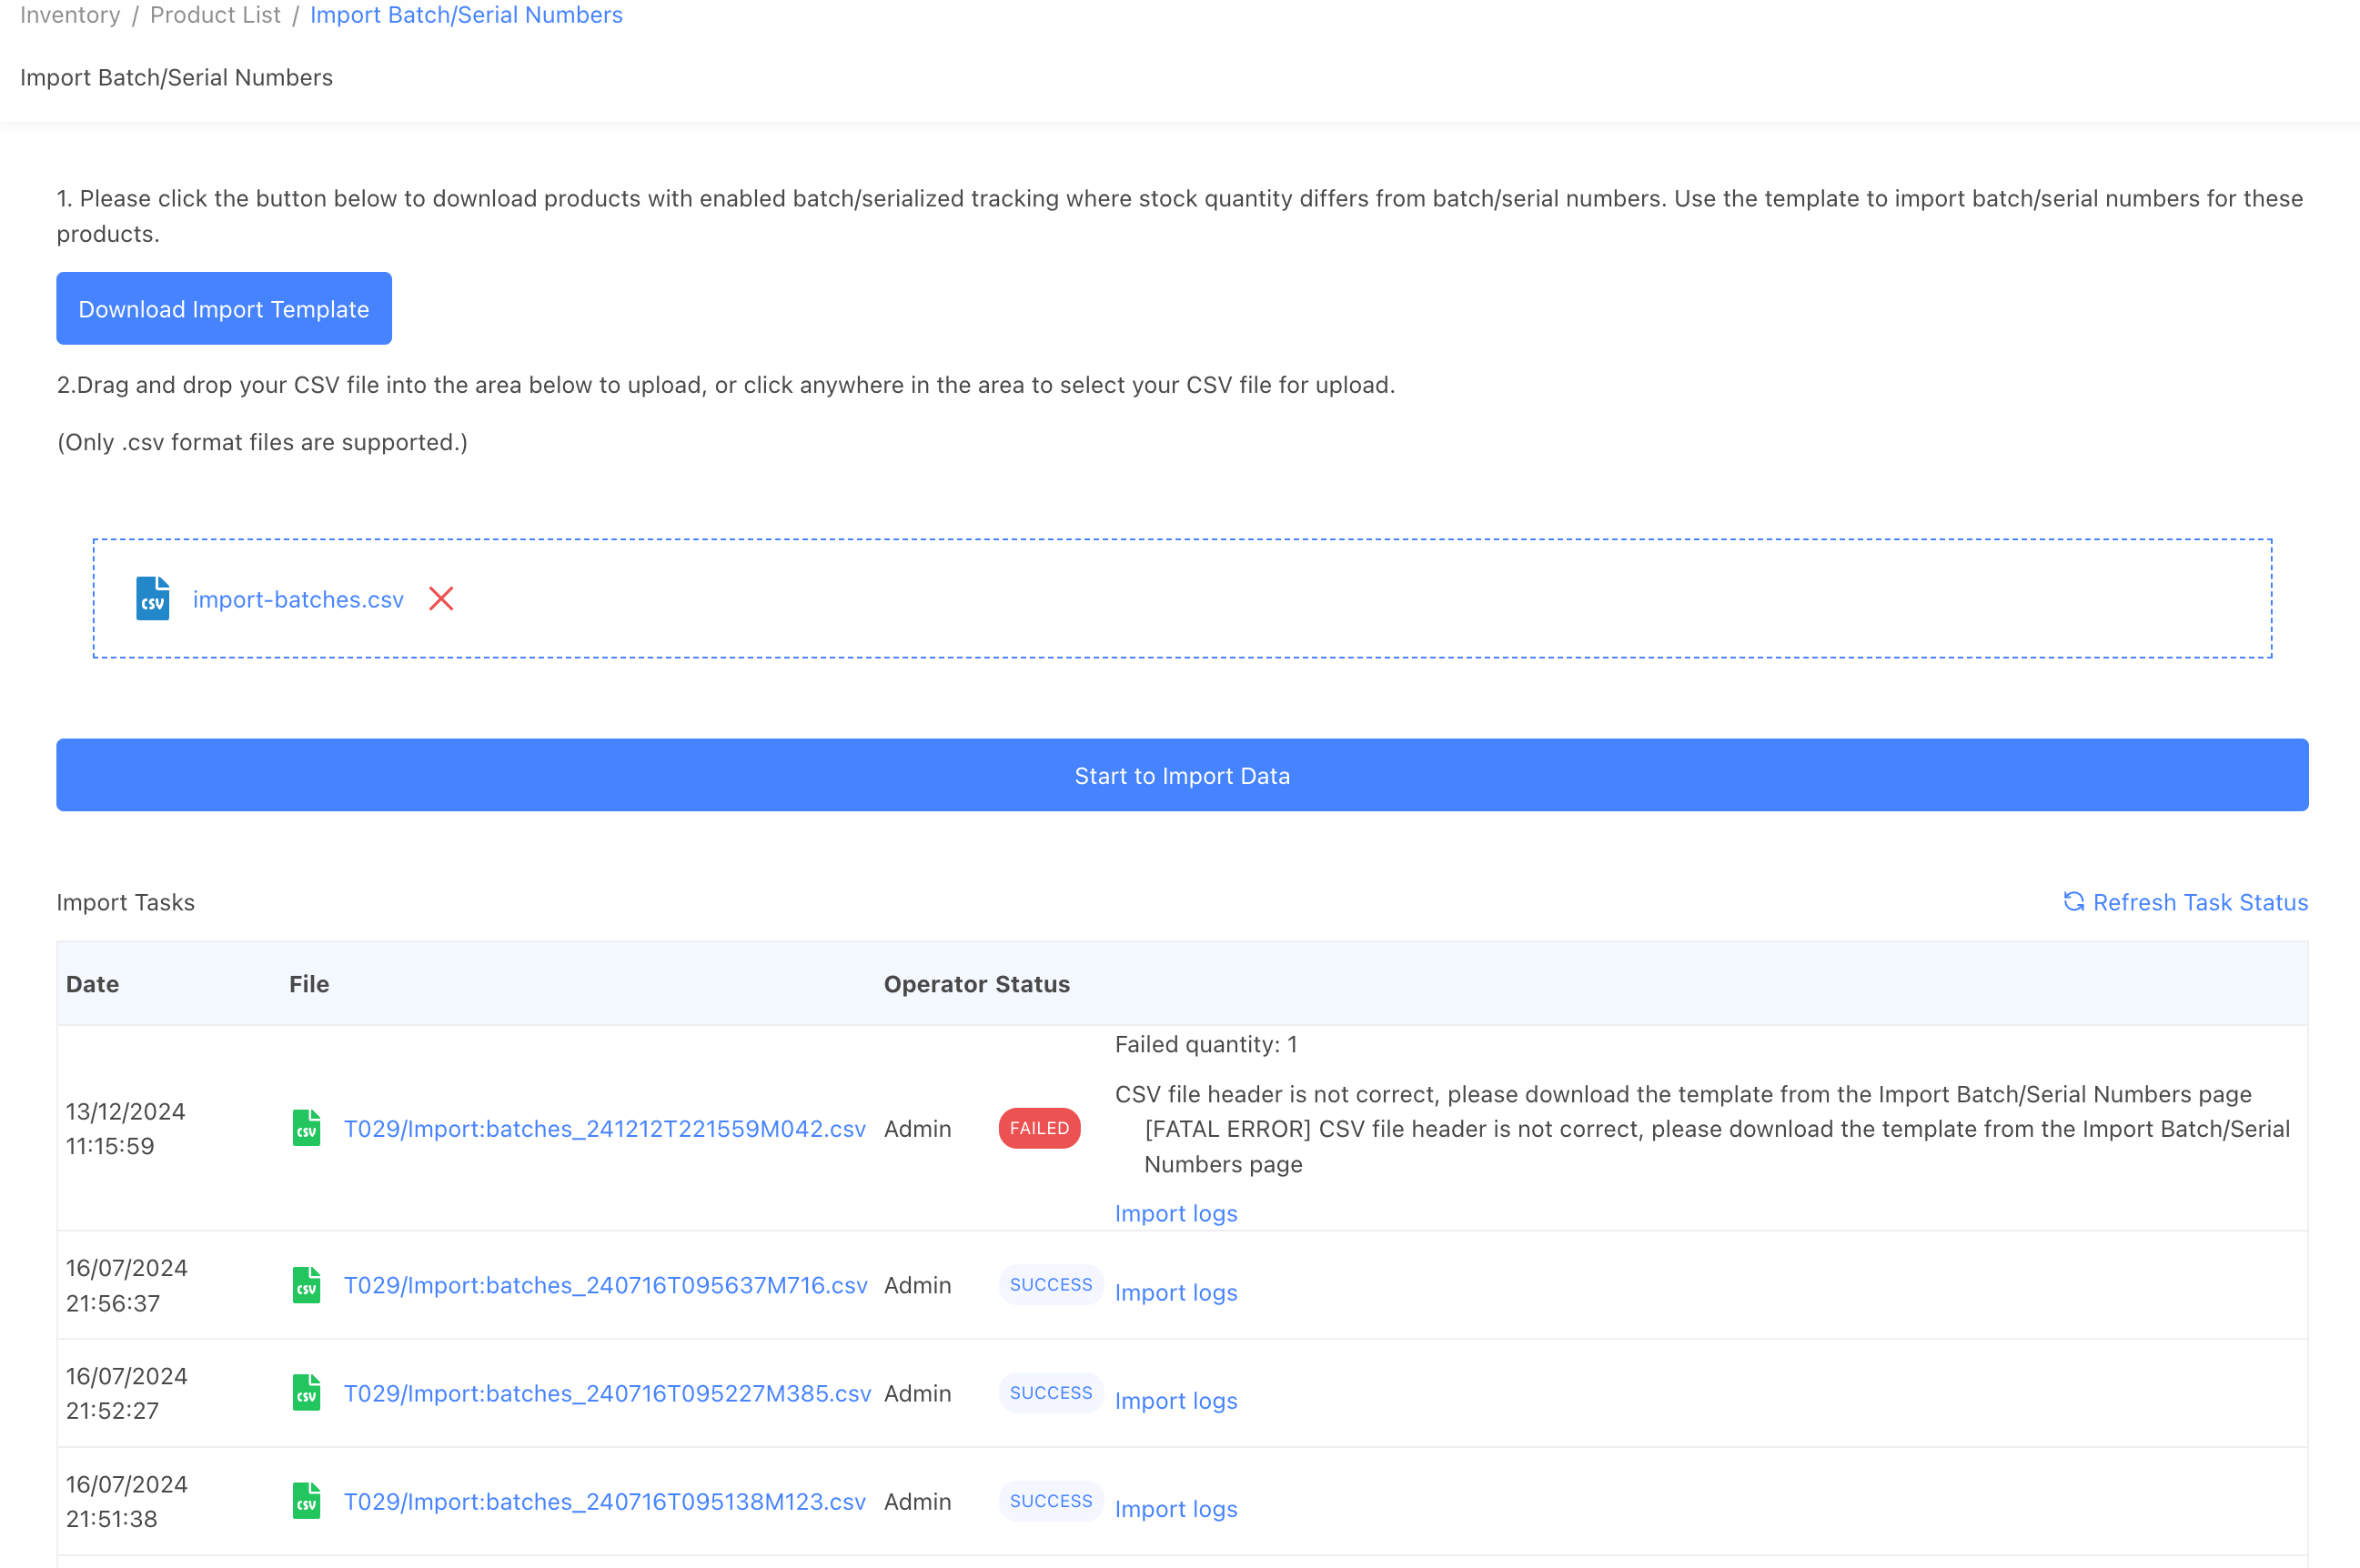The image size is (2360, 1568).
Task: Click Refresh Task Status link
Action: point(2200,902)
